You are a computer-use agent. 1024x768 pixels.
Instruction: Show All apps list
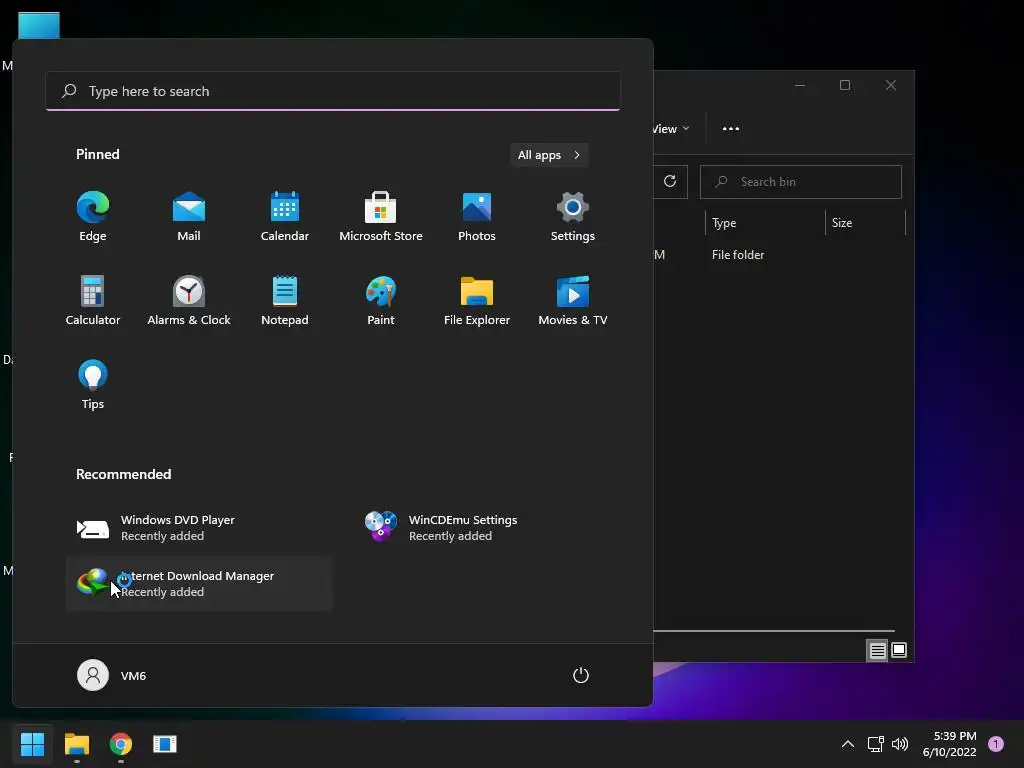pyautogui.click(x=549, y=155)
